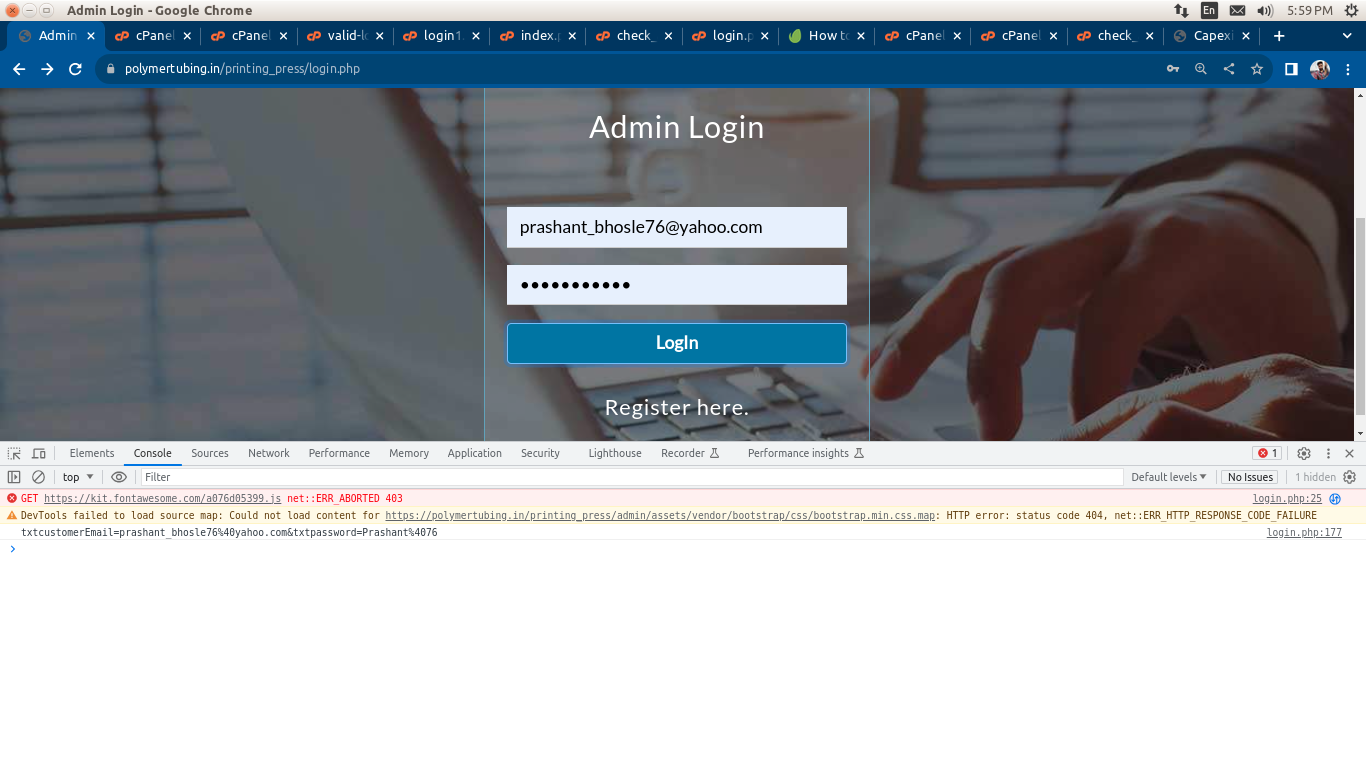Expand the tab search chevron
Screen dimensions: 1366x768
point(1347,36)
